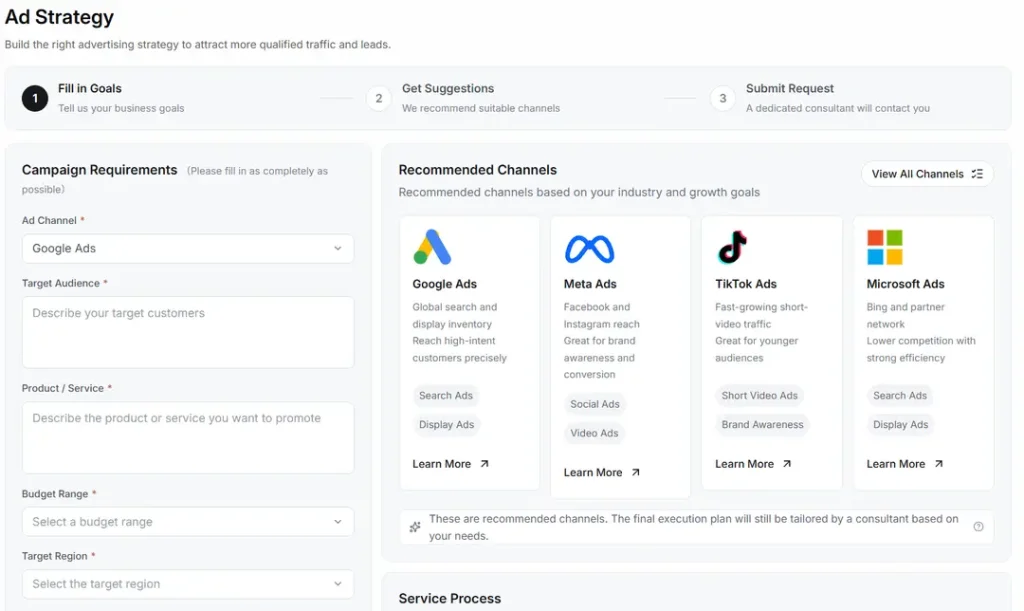Select step 1 circle Fill in Goals
1024x611 pixels.
pyautogui.click(x=35, y=99)
